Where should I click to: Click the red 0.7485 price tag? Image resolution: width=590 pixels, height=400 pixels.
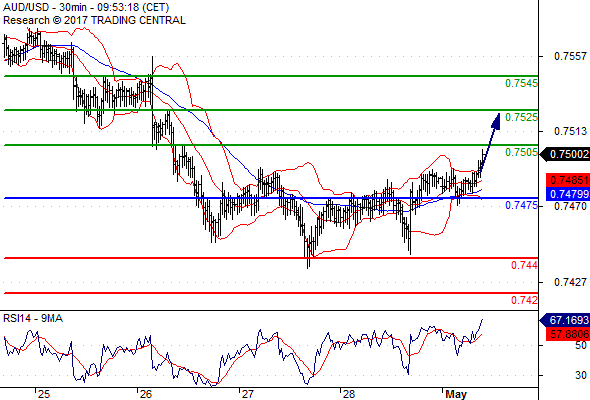click(x=568, y=180)
